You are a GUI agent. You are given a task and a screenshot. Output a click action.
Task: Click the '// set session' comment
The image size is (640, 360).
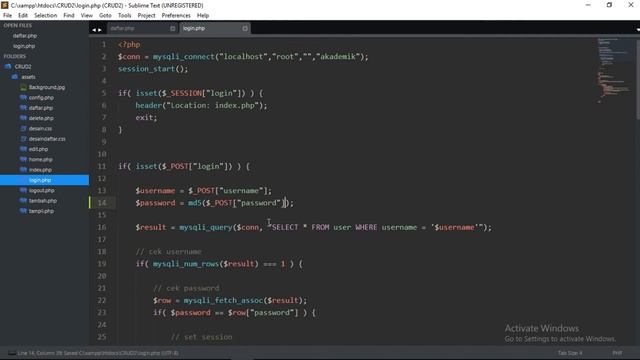tap(202, 337)
